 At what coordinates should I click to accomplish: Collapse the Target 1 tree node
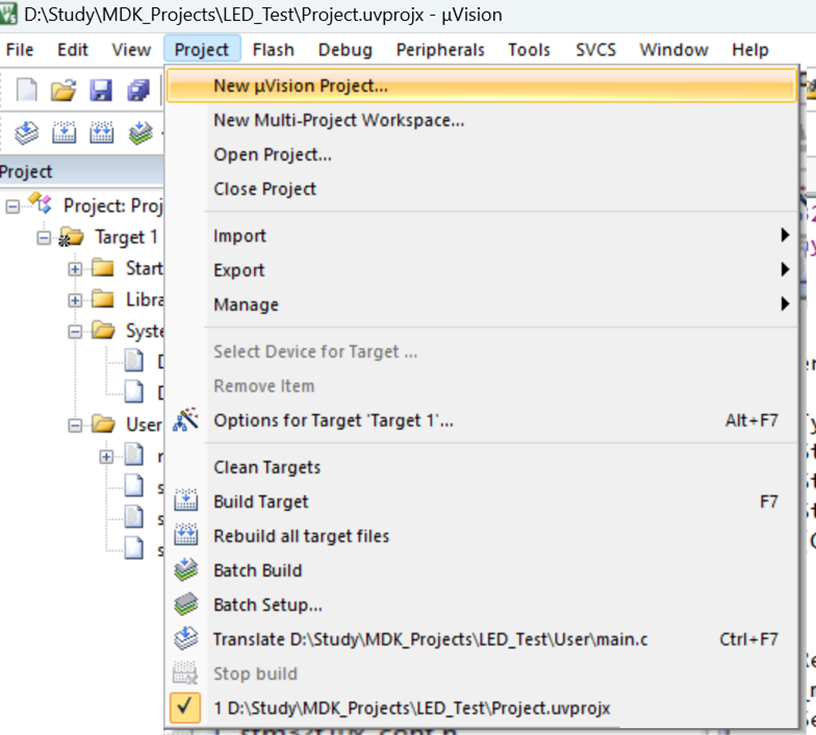pyautogui.click(x=44, y=238)
